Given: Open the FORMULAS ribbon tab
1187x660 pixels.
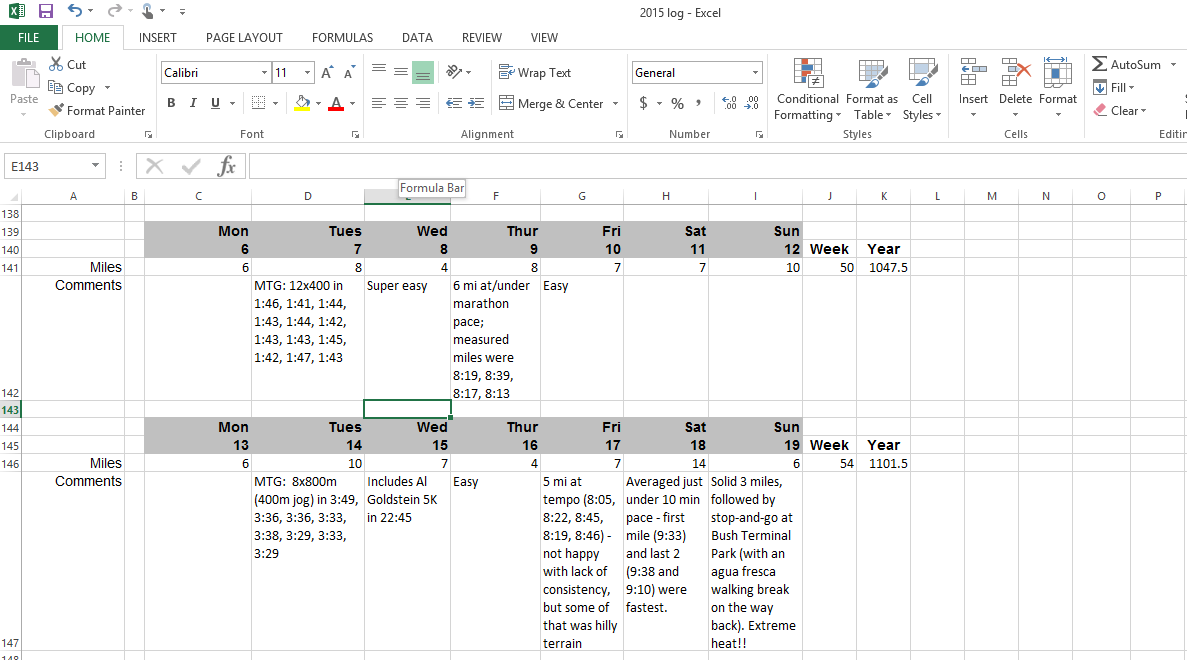Looking at the screenshot, I should tap(342, 38).
